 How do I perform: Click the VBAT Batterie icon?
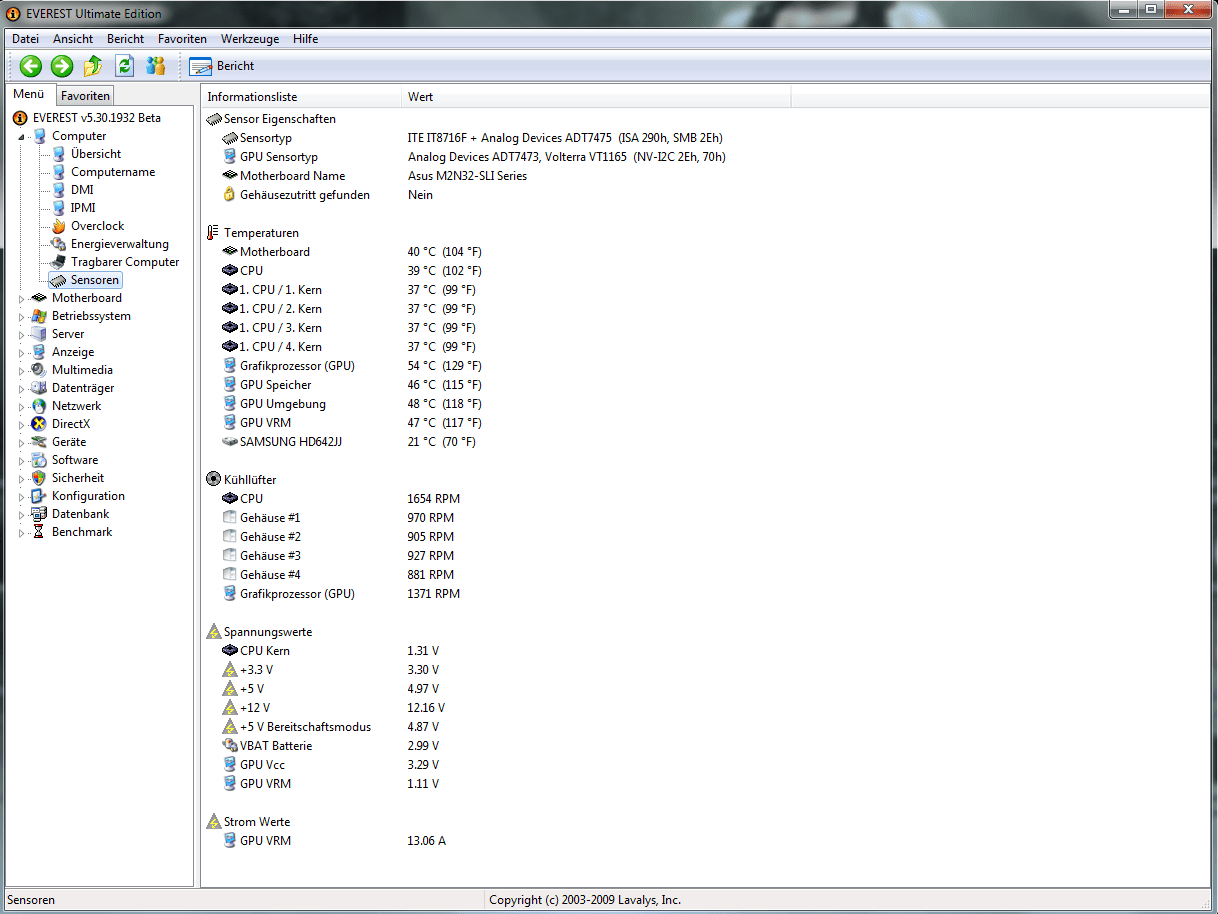(230, 746)
